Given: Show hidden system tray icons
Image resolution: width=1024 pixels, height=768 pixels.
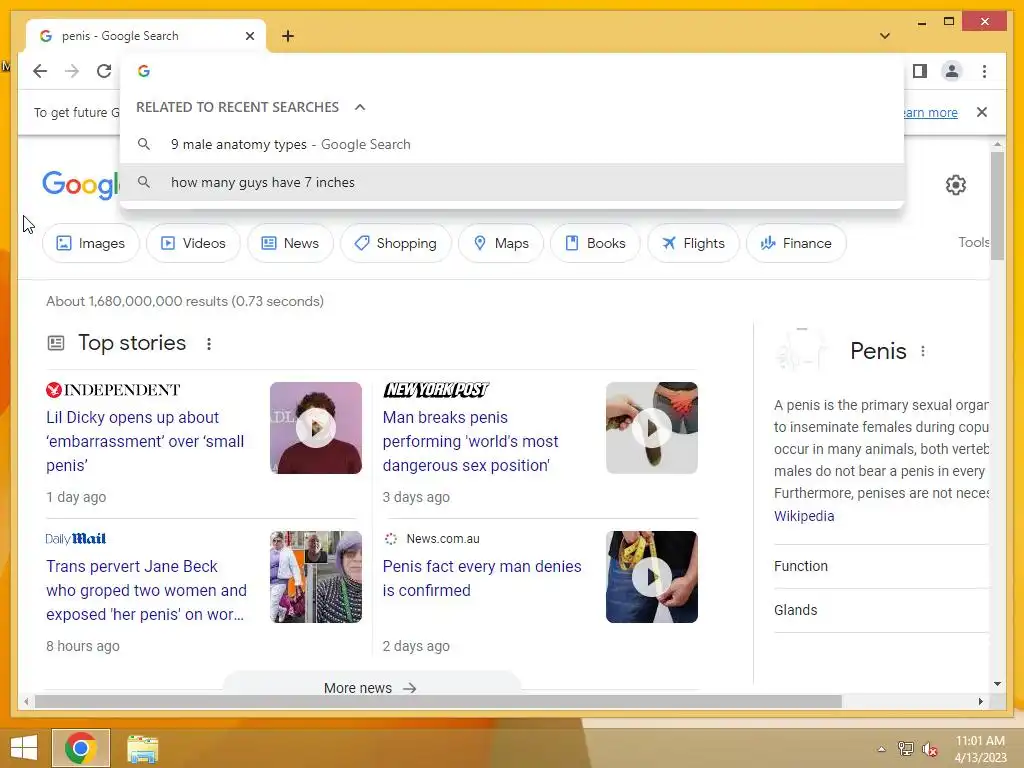Looking at the screenshot, I should coord(881,749).
